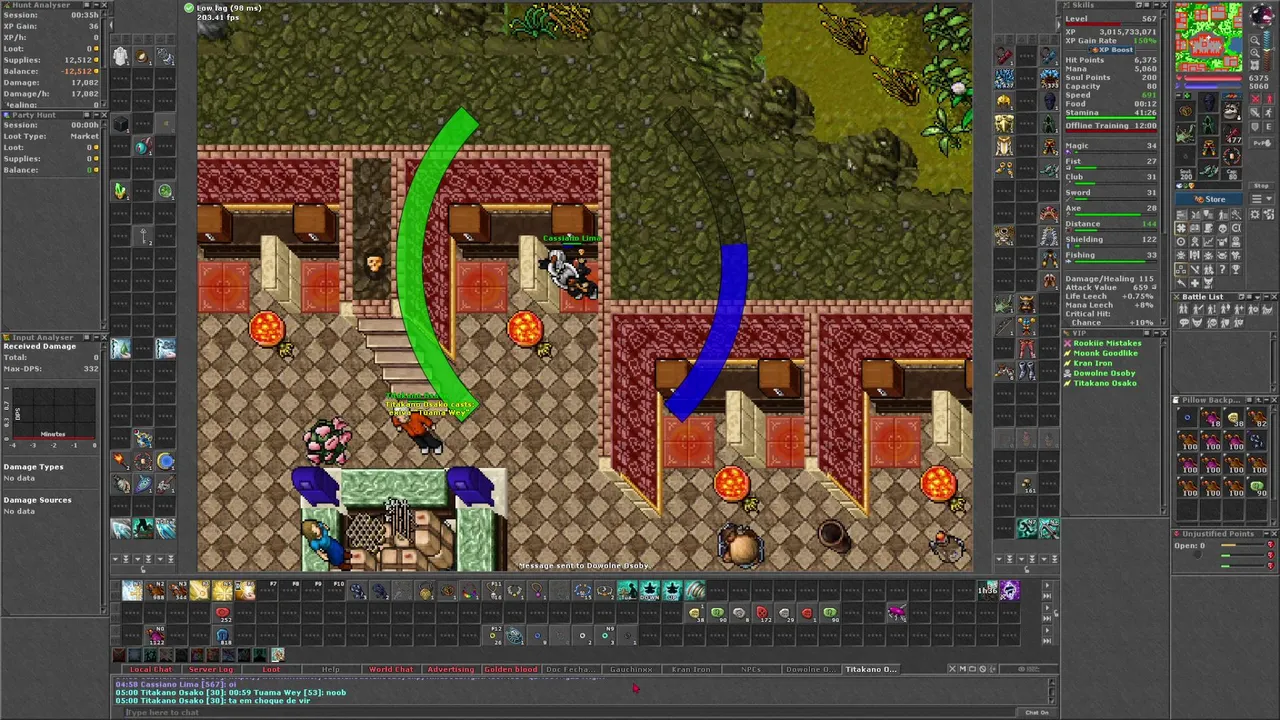
Task: Click the helmet slot in the equipment panel
Action: pos(1208,101)
